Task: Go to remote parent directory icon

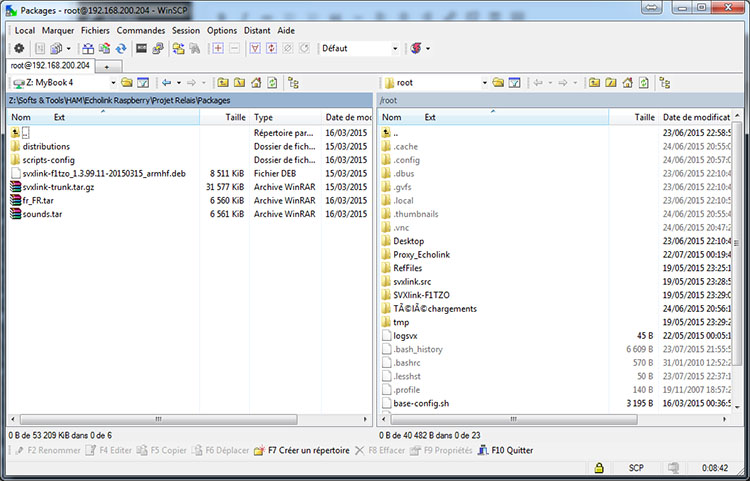Action: (594, 83)
